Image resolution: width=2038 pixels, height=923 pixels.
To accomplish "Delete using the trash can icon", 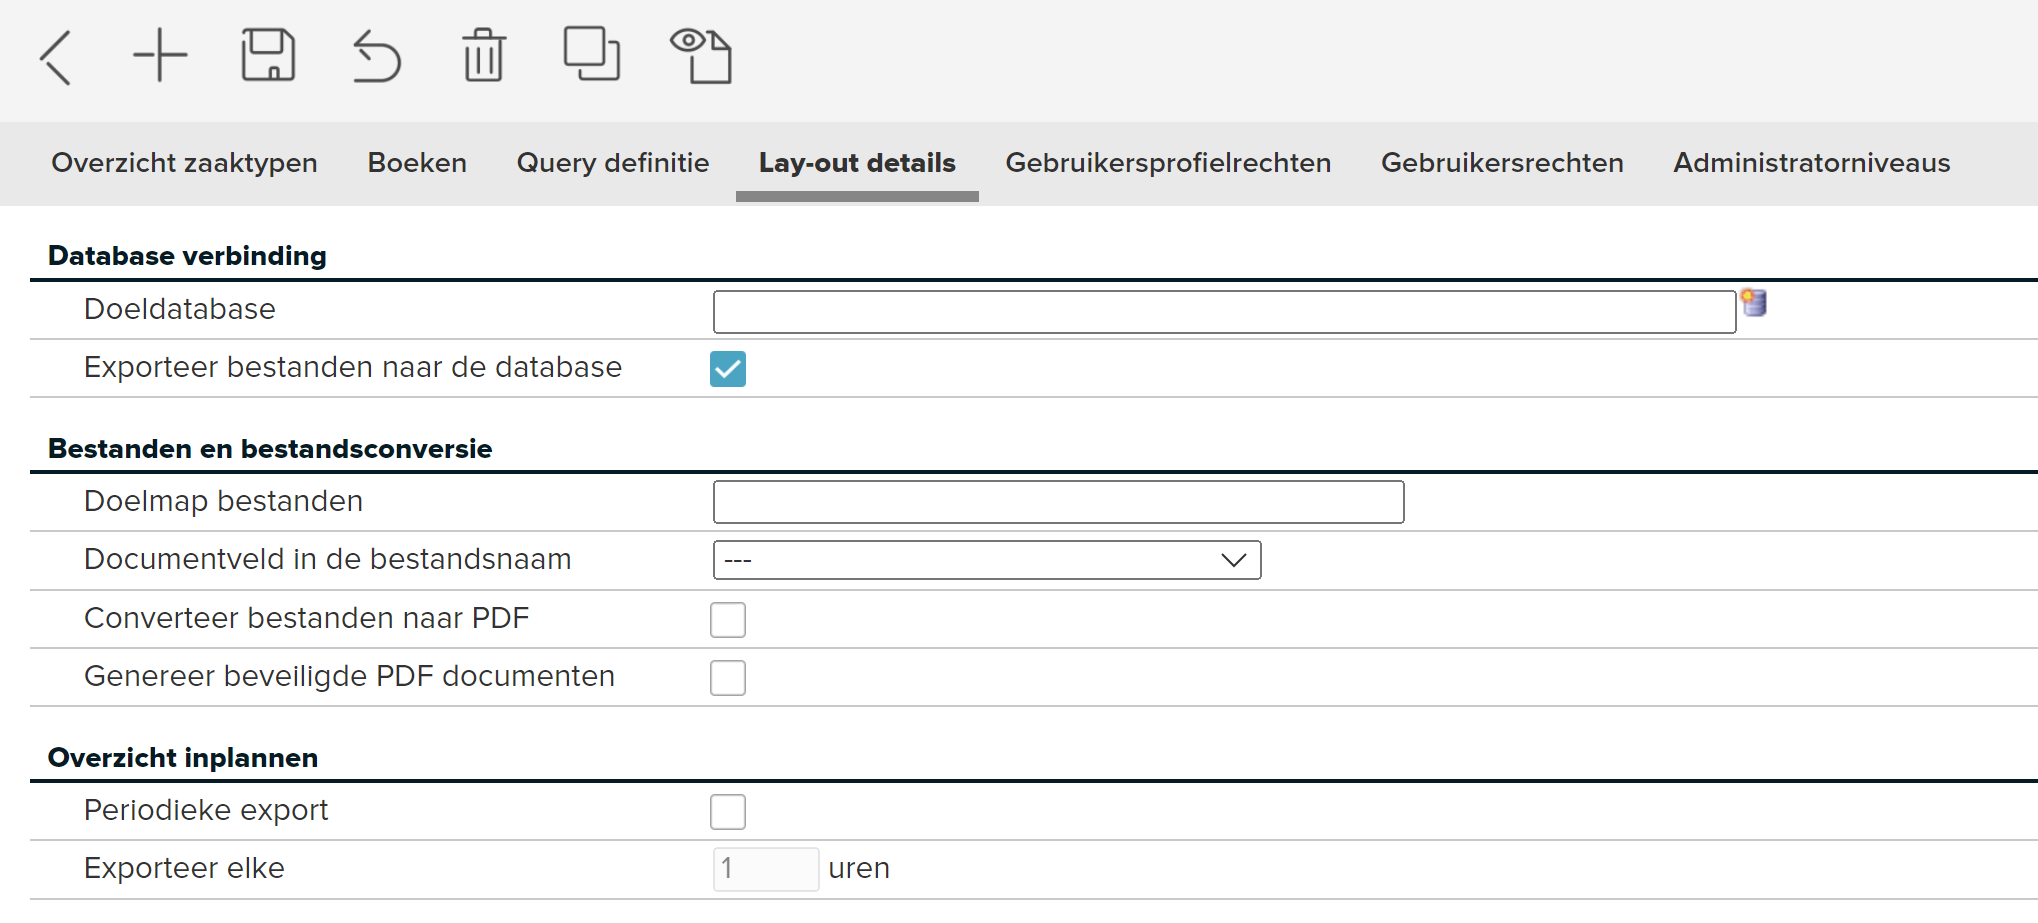I will pyautogui.click(x=484, y=55).
